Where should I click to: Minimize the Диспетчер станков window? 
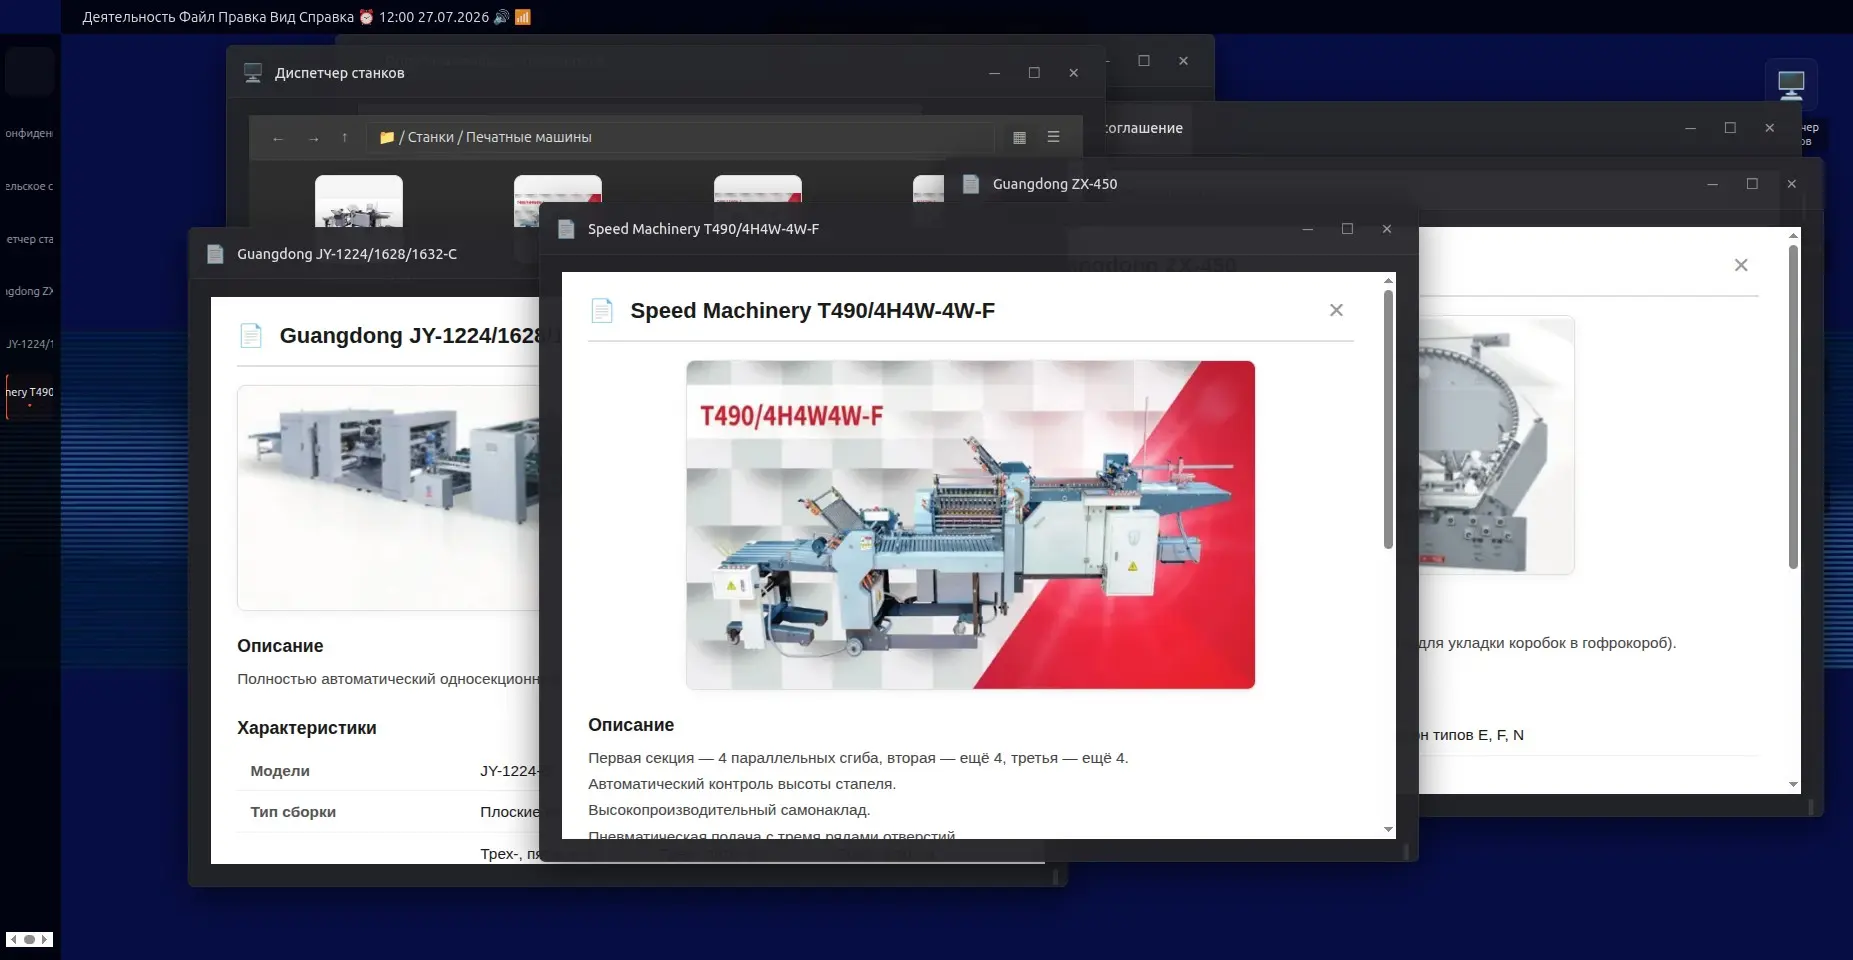994,73
